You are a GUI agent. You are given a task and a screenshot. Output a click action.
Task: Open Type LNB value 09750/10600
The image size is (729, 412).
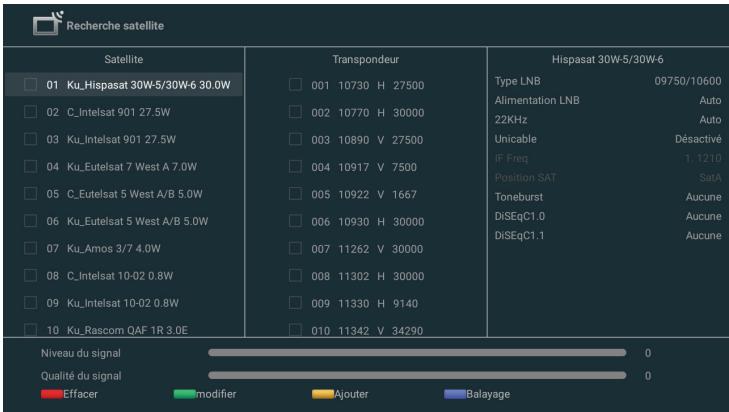click(688, 81)
